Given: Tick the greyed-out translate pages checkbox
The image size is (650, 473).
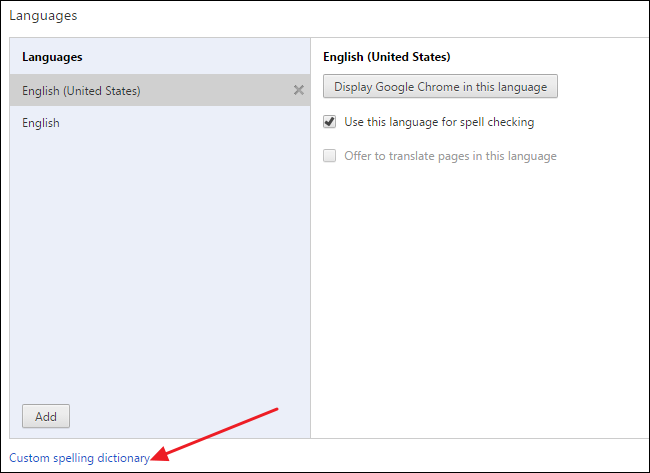Looking at the screenshot, I should click(330, 156).
